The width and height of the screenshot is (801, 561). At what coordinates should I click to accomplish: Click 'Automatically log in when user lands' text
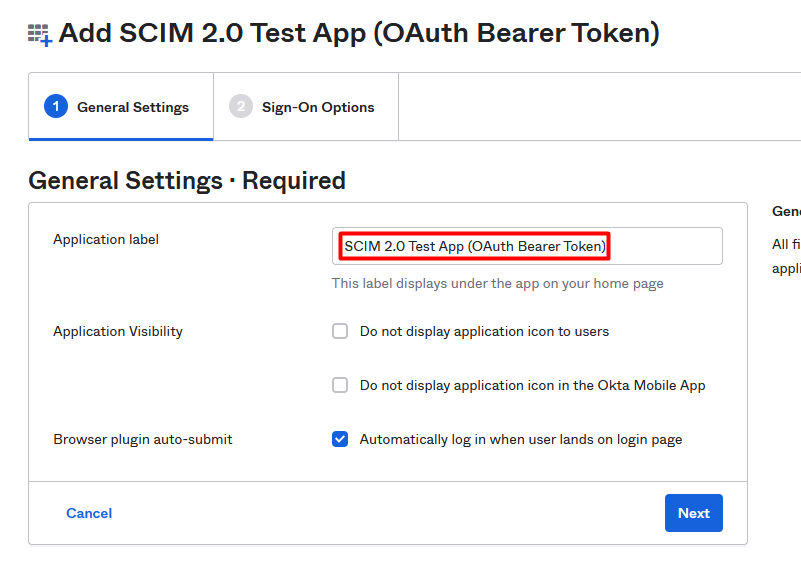click(x=521, y=439)
